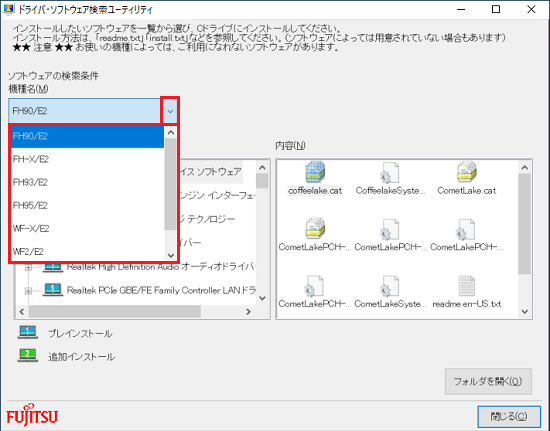Close the window with the X button

531,9
